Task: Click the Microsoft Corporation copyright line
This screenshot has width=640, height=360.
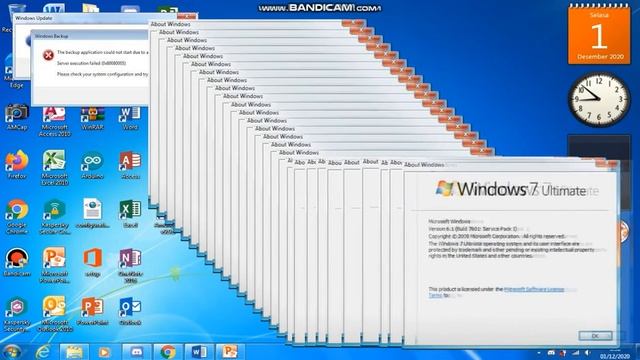Action: (x=496, y=236)
